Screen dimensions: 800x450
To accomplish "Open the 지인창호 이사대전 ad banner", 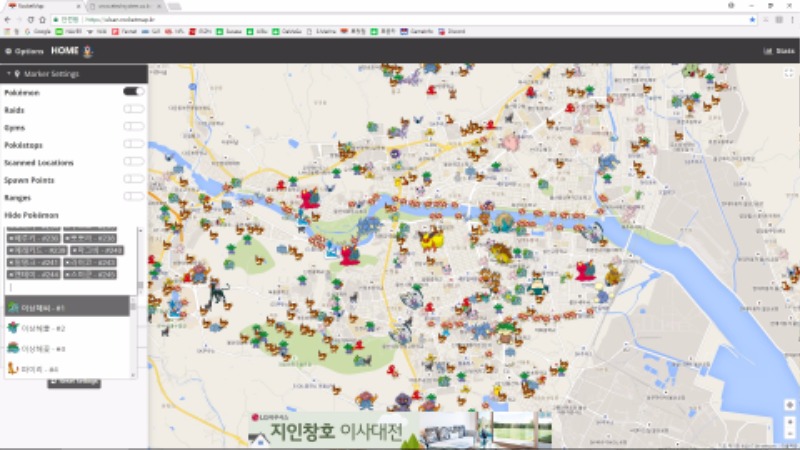I will pos(401,431).
